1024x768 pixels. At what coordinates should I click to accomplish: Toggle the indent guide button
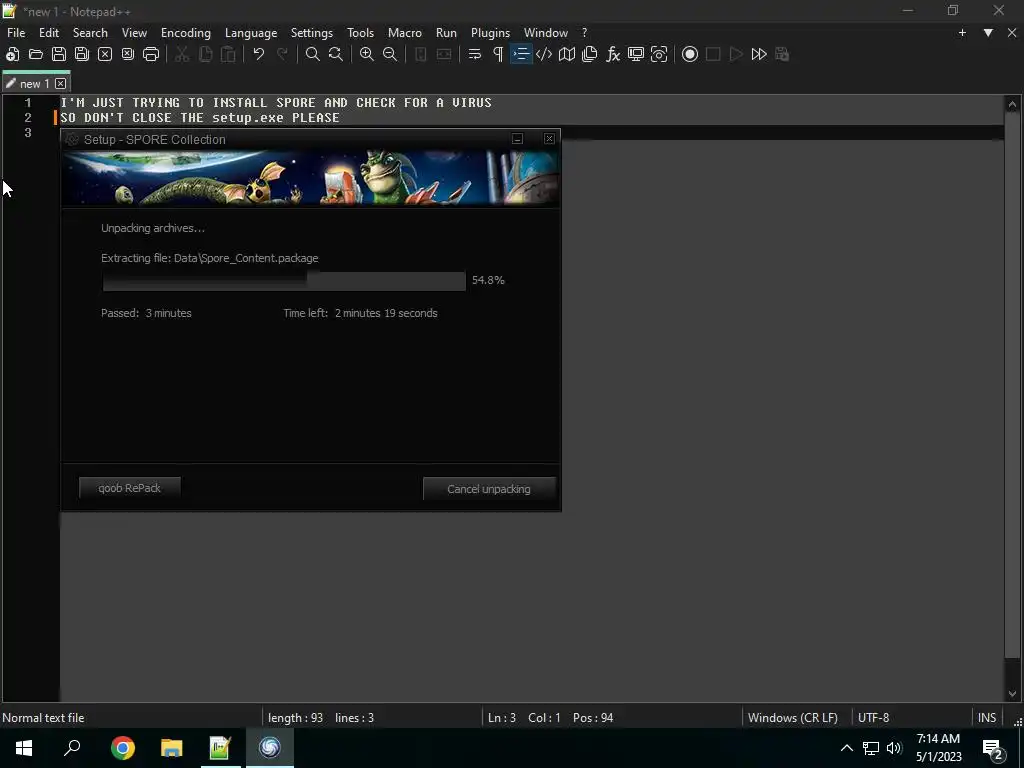coord(521,54)
